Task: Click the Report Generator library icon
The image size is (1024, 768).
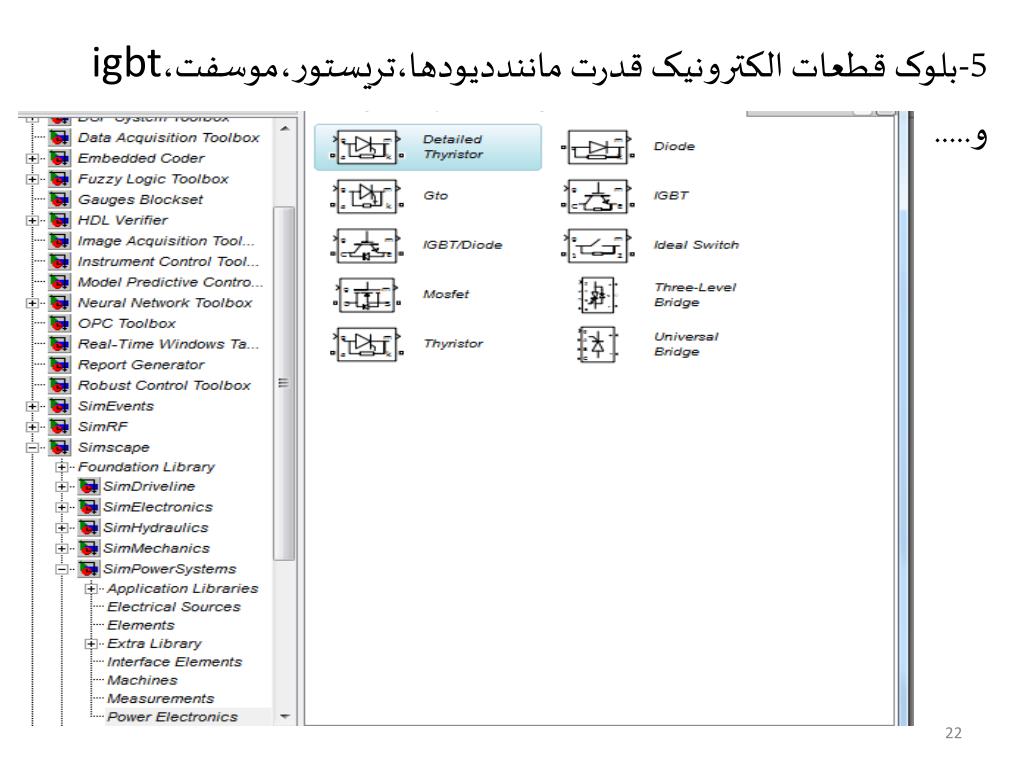Action: [x=59, y=365]
